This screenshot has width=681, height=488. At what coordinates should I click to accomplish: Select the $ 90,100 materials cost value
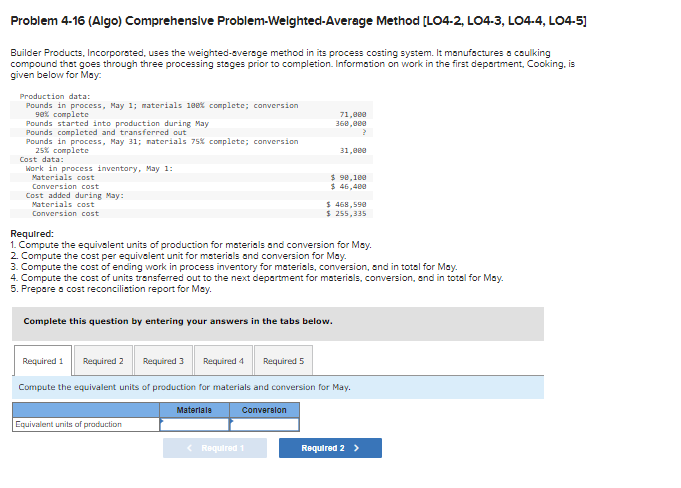coord(349,178)
